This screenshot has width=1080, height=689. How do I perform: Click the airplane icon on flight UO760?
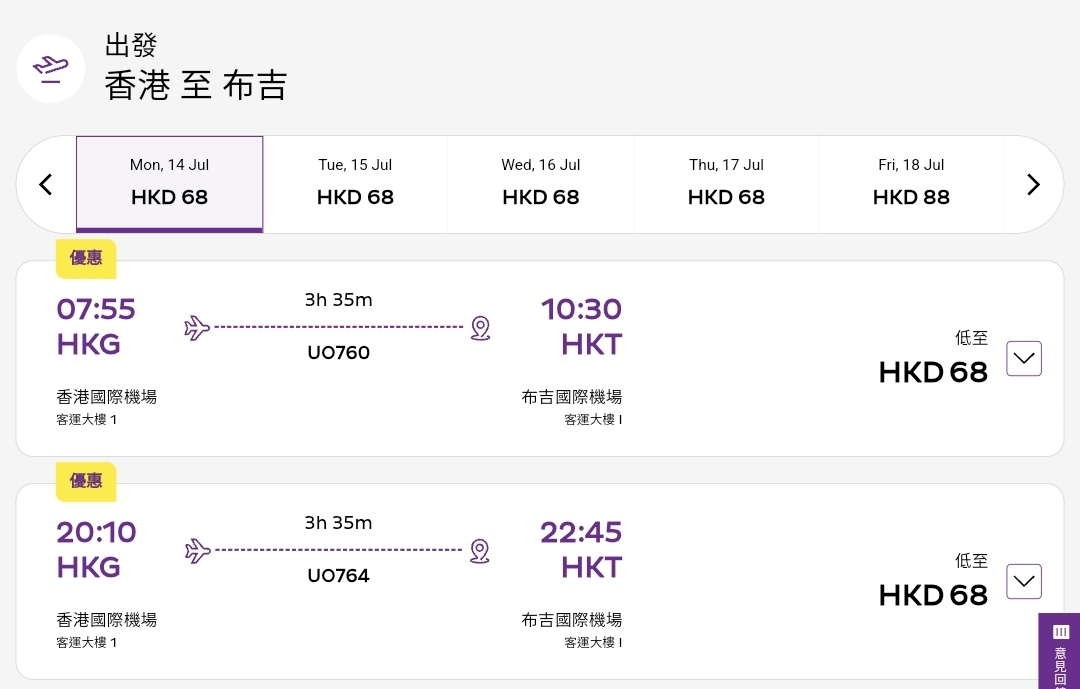point(197,327)
